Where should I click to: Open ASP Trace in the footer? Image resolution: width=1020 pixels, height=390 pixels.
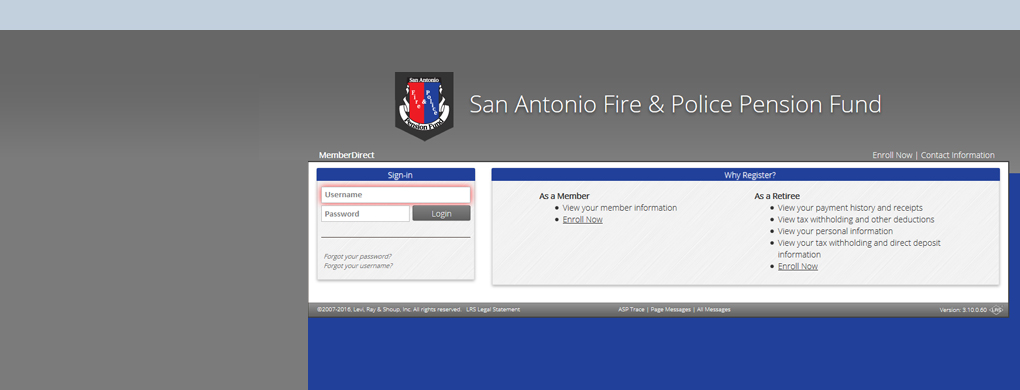point(632,309)
